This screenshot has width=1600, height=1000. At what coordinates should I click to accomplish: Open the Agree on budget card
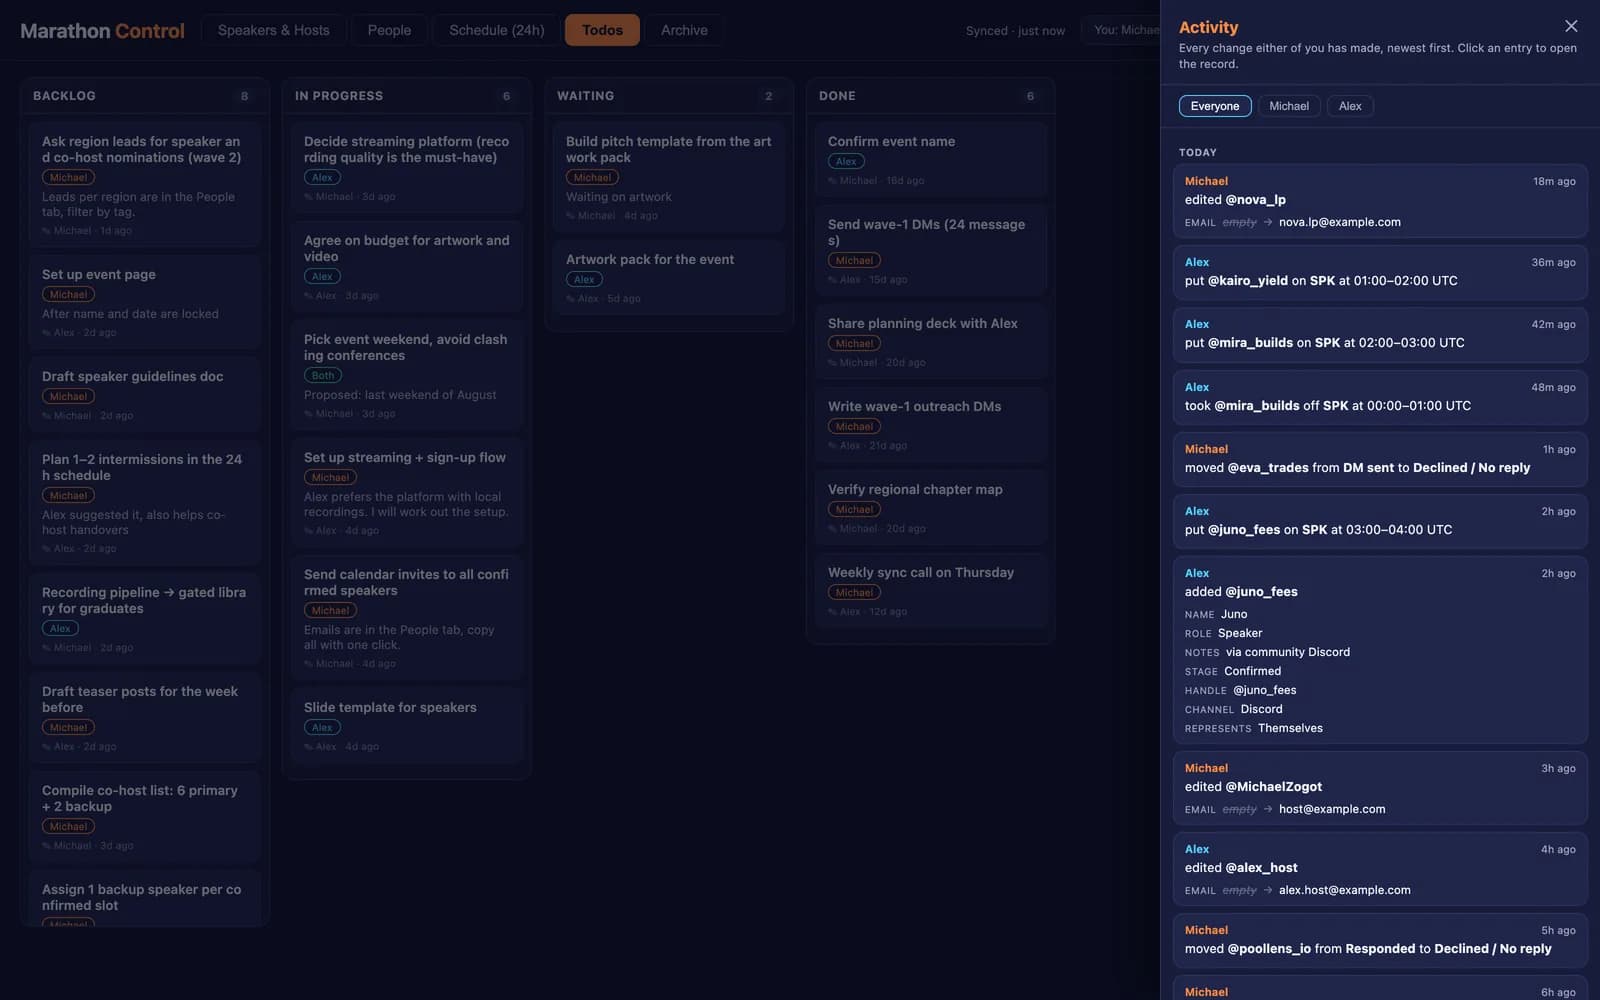pos(407,267)
